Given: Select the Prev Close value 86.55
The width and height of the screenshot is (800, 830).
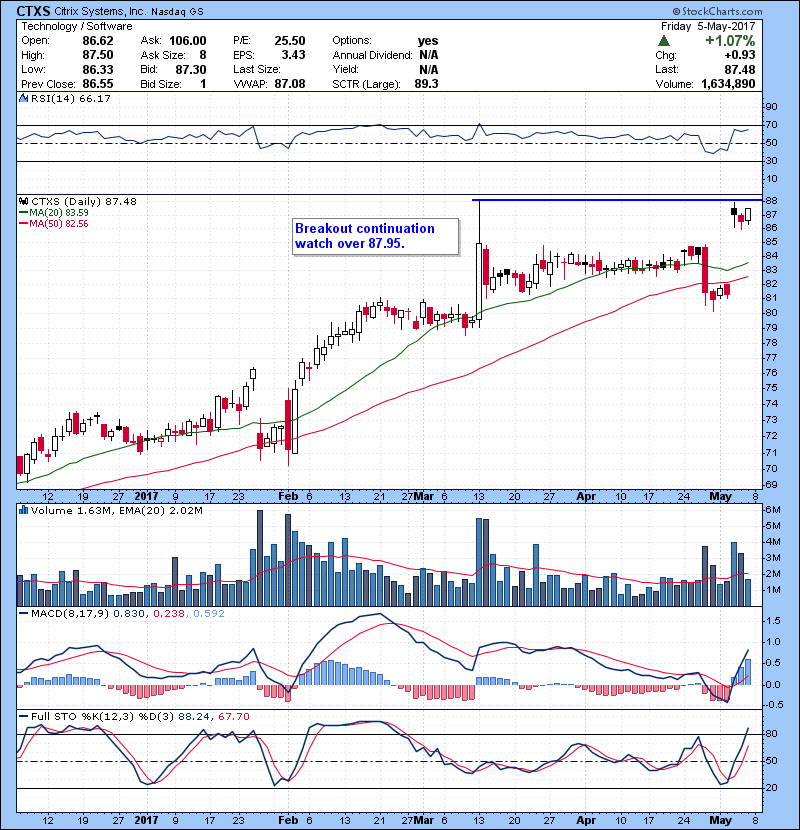Looking at the screenshot, I should pyautogui.click(x=97, y=84).
